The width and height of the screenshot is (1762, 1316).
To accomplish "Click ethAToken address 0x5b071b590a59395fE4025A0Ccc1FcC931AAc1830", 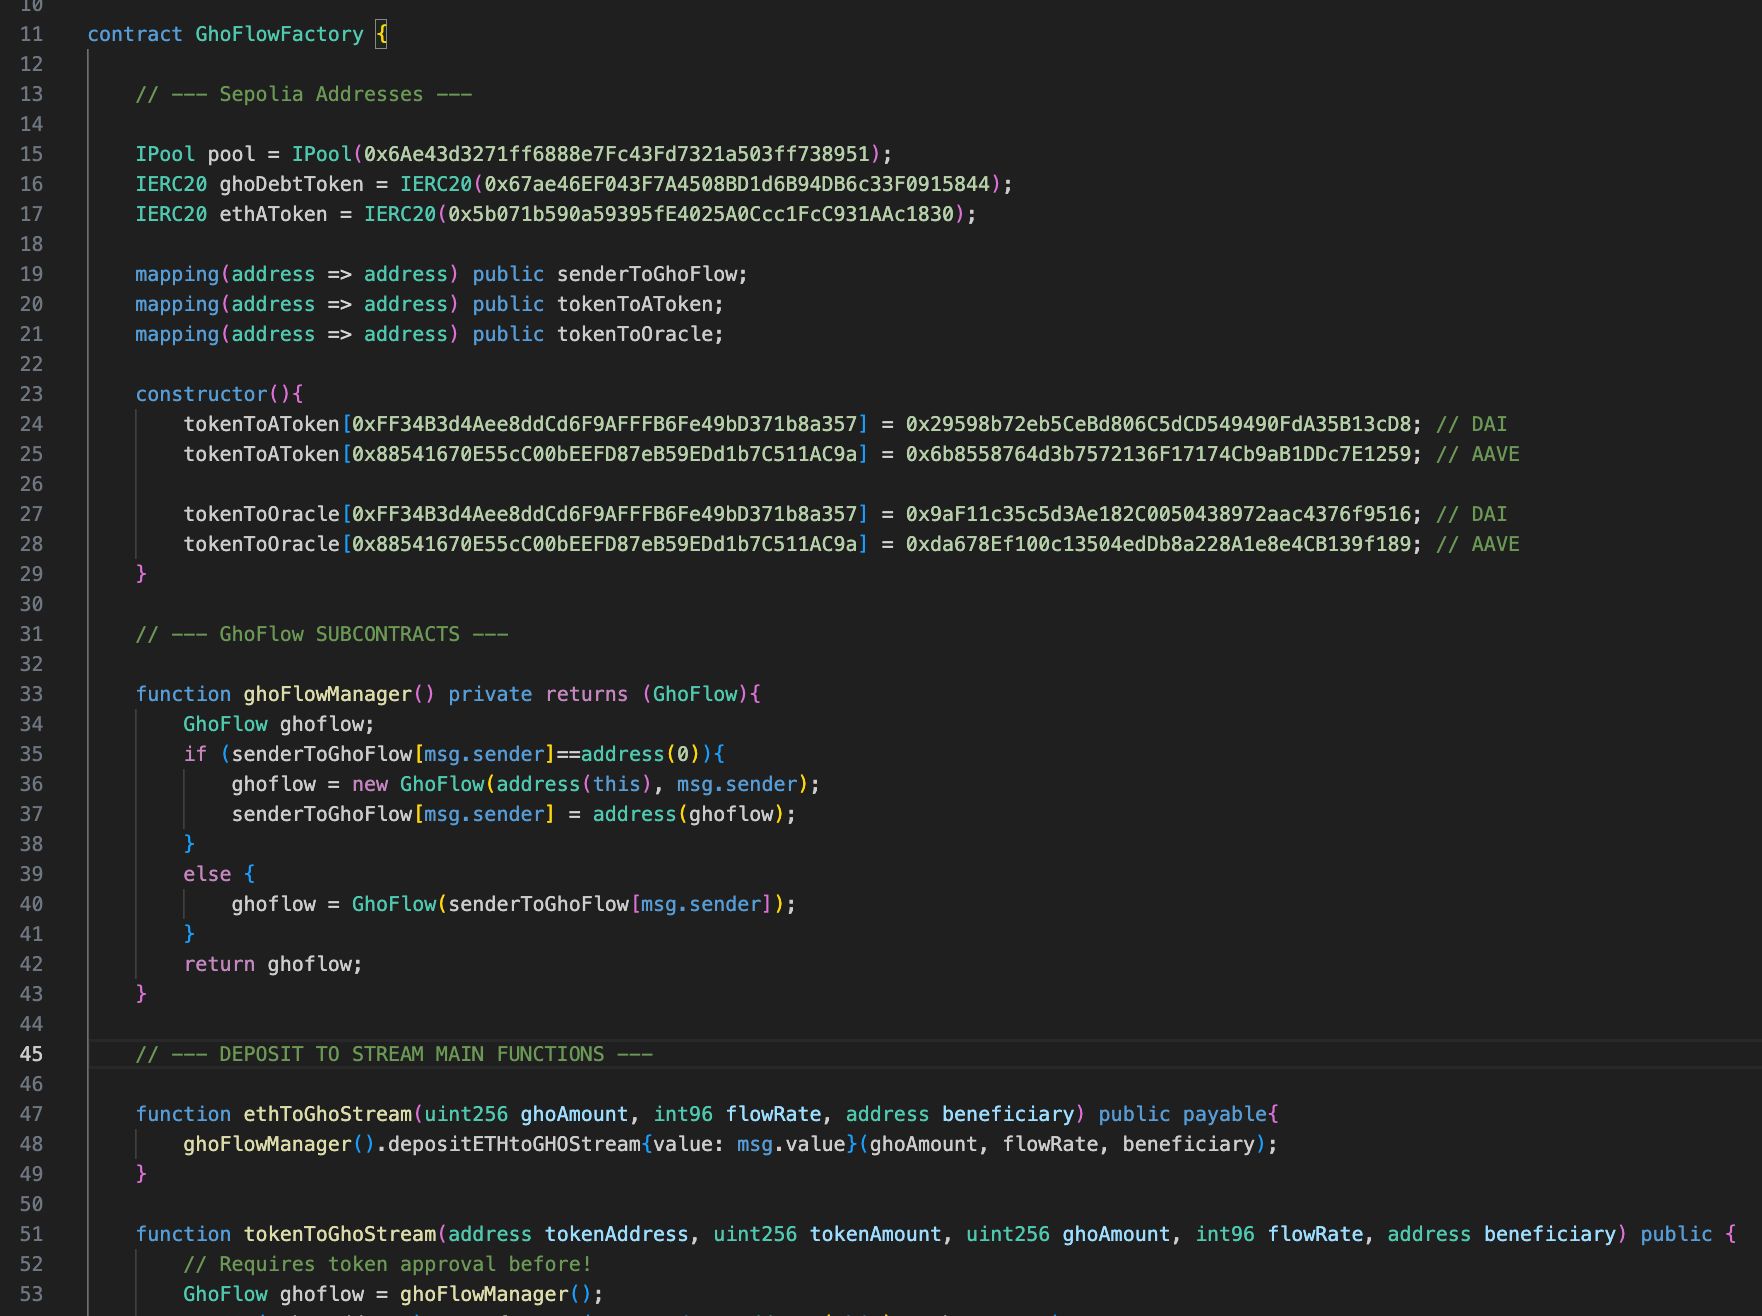I will point(701,214).
